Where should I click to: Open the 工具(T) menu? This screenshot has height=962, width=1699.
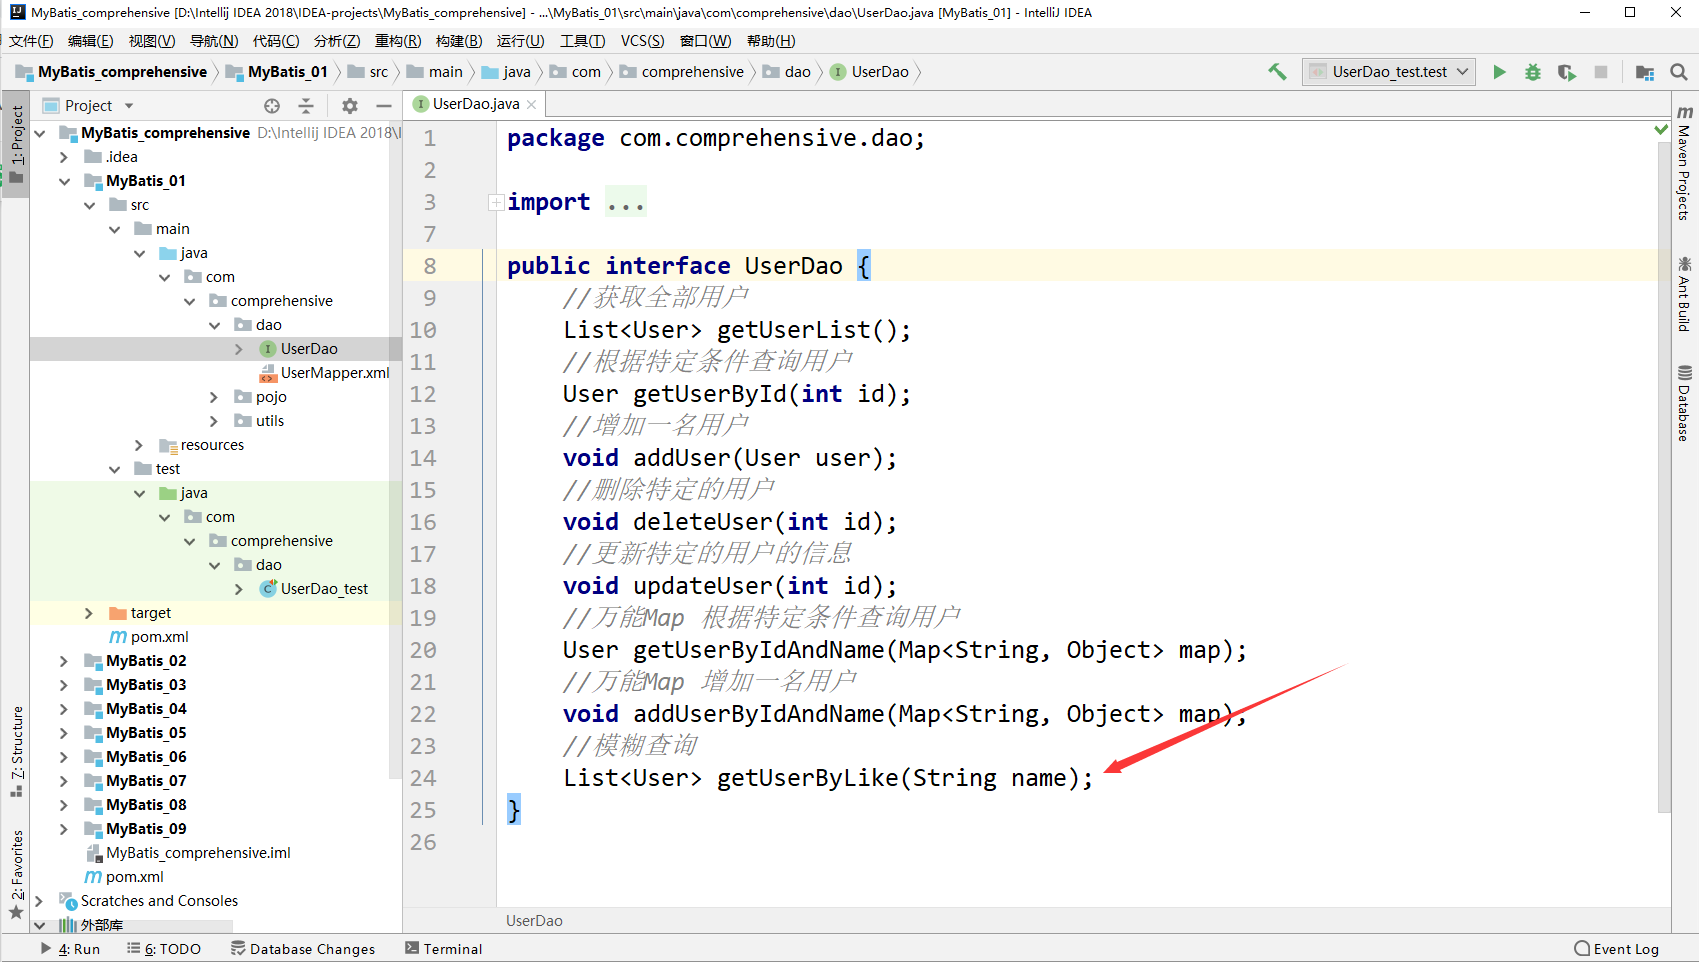(582, 41)
